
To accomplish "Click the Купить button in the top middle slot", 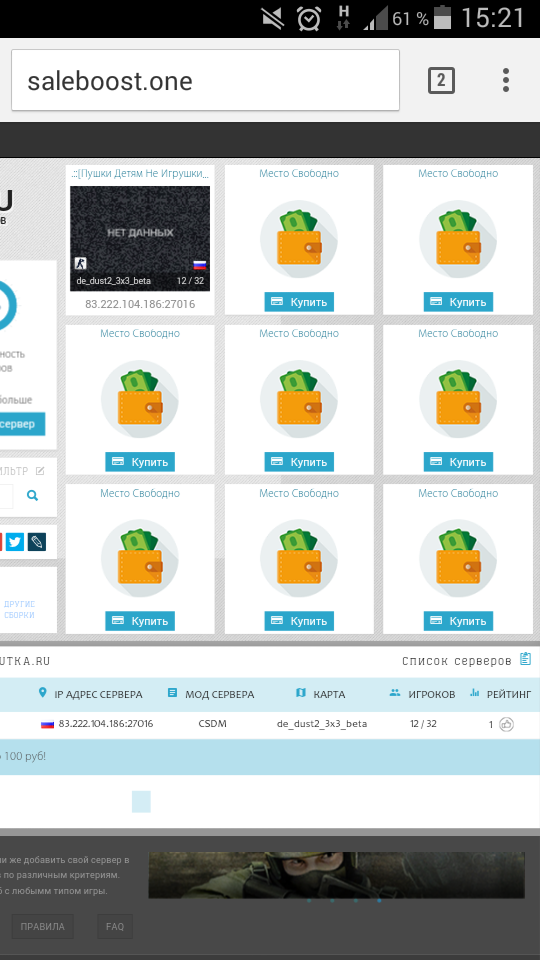I will pyautogui.click(x=299, y=302).
